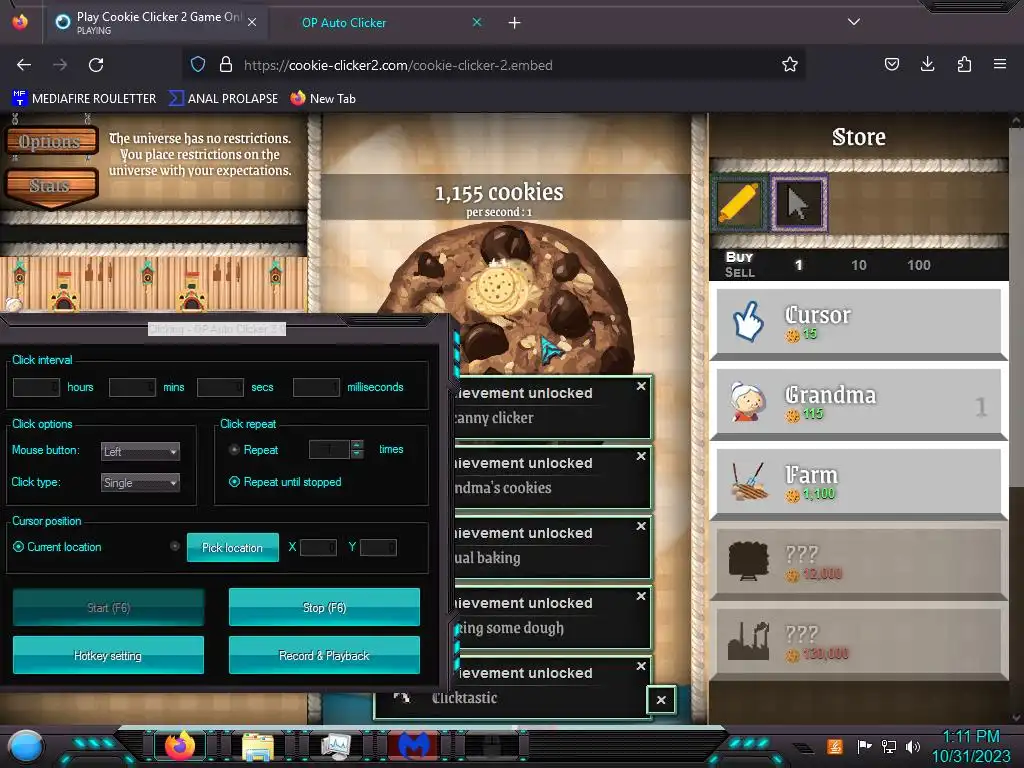This screenshot has height=768, width=1024.
Task: Dismiss the 'some dough' achievement notification
Action: click(641, 596)
